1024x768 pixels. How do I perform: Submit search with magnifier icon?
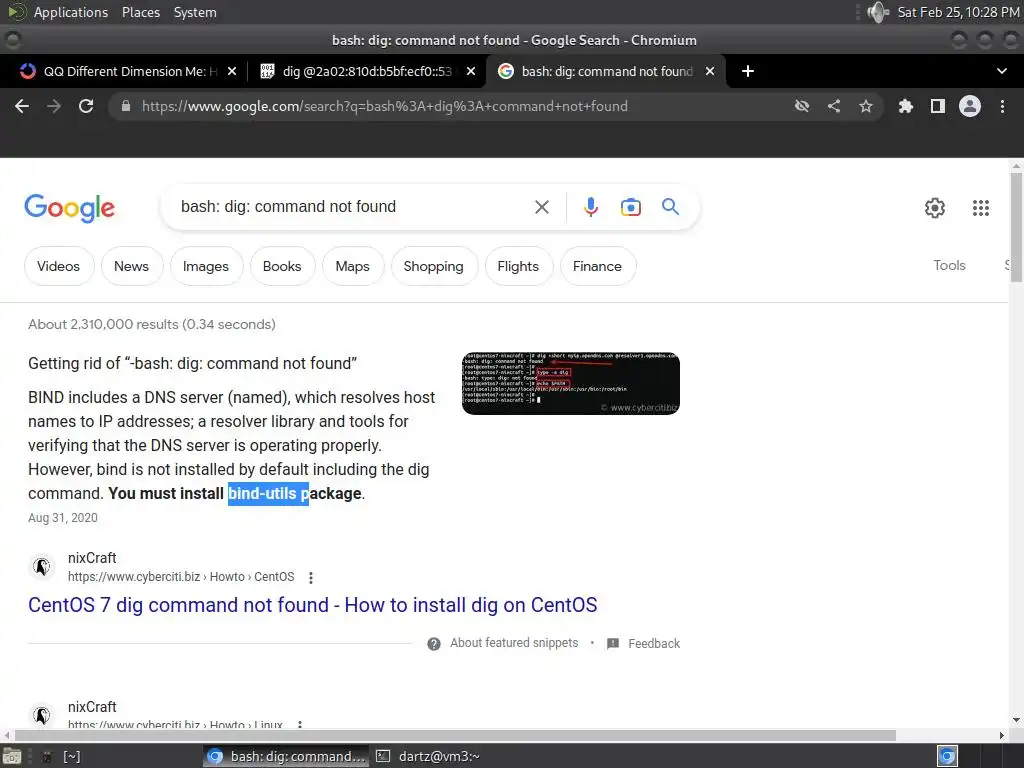(670, 207)
